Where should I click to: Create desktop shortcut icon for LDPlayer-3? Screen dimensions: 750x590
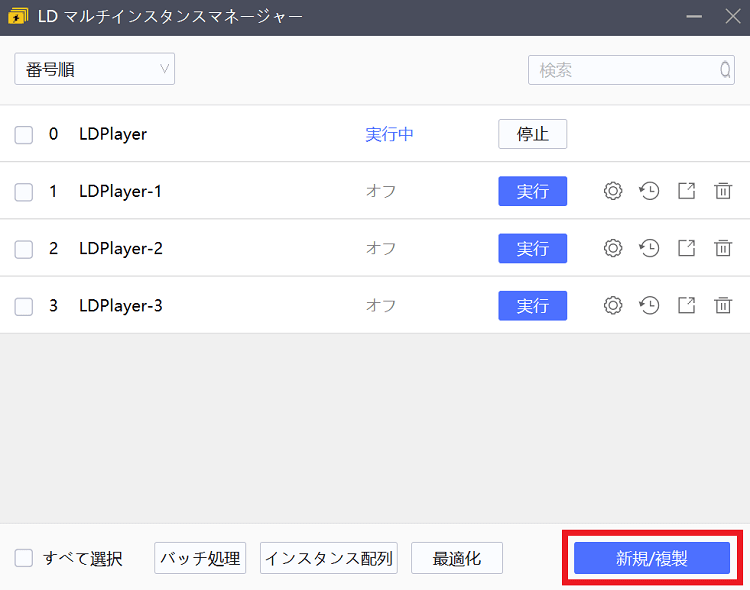point(686,305)
